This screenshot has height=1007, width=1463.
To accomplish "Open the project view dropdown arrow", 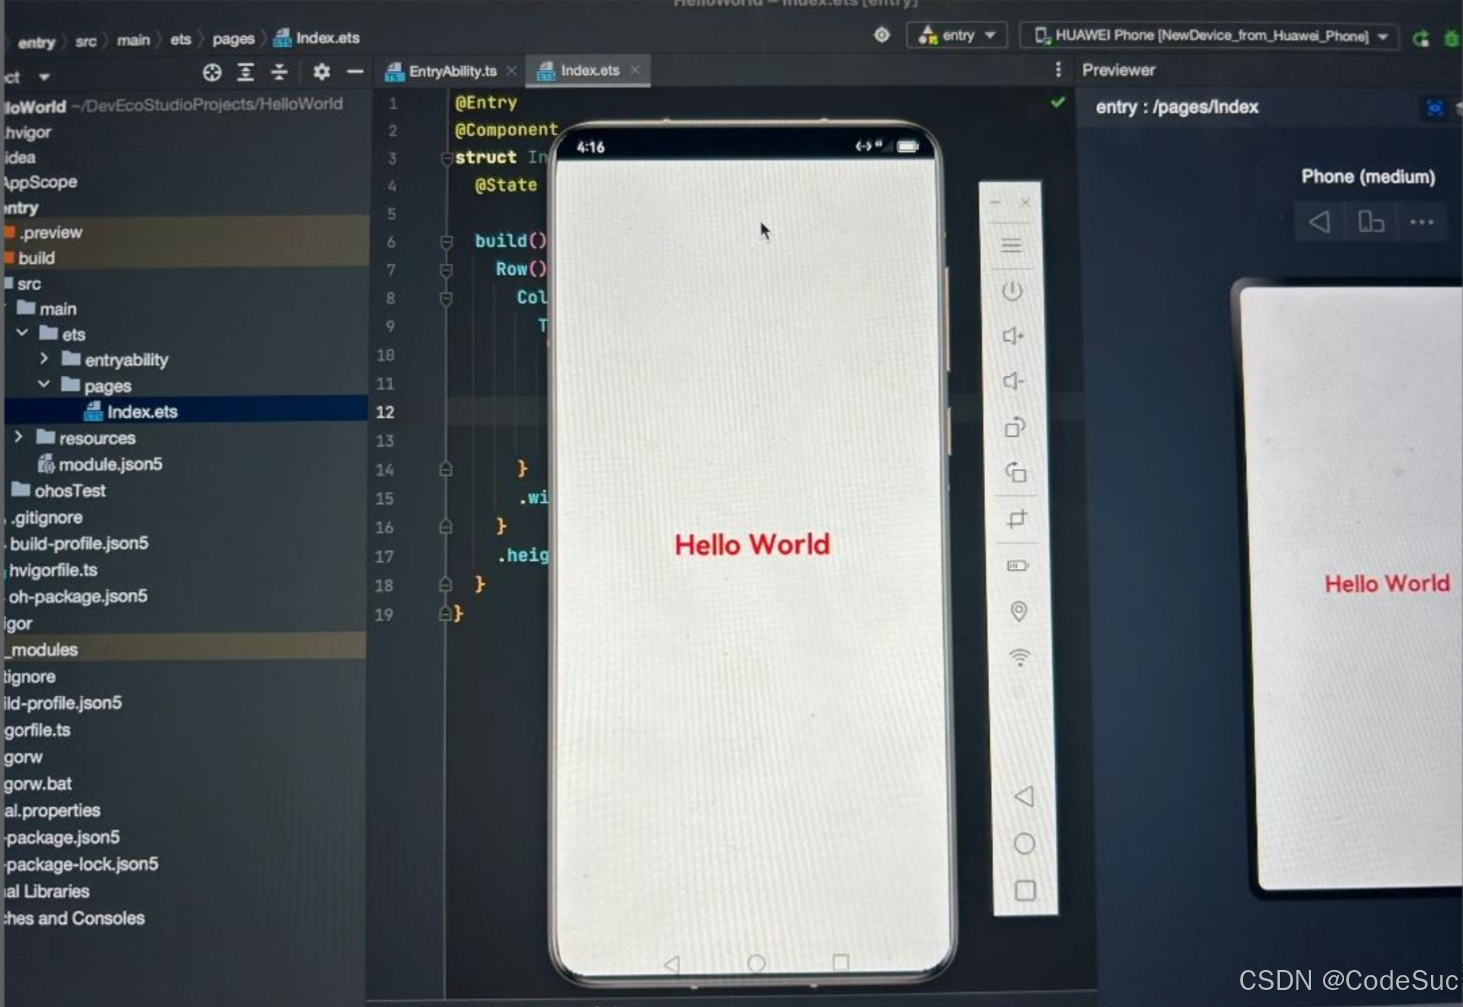I will point(44,76).
